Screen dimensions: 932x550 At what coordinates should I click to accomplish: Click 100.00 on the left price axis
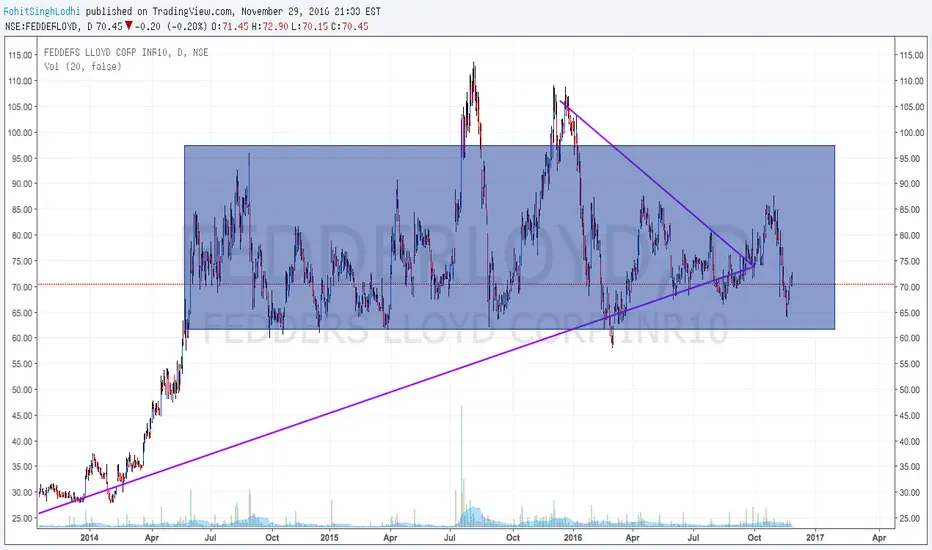[20, 133]
